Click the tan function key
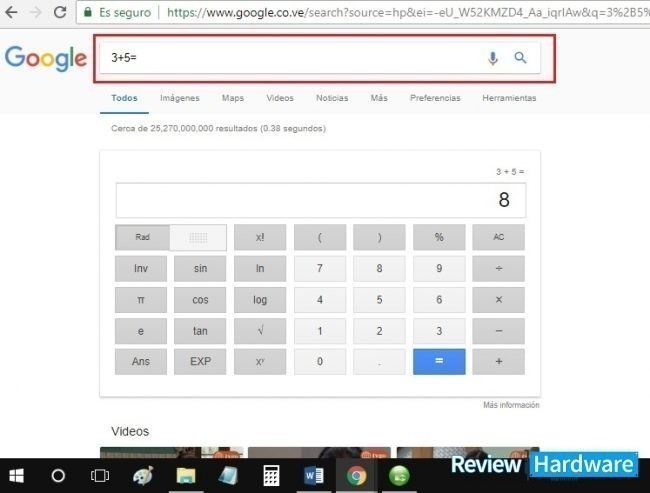This screenshot has height=493, width=650. point(200,331)
